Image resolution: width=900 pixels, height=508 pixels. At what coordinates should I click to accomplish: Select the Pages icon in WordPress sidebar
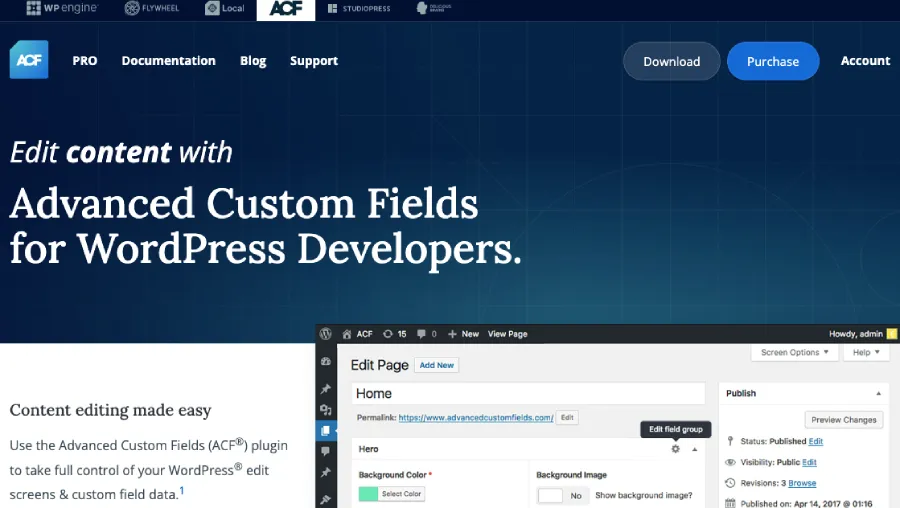[x=325, y=431]
